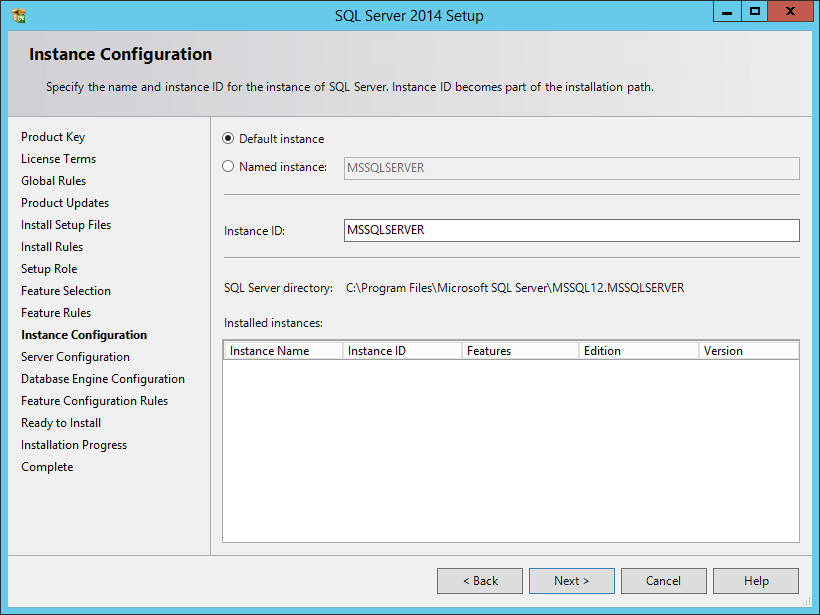Click the Named instance text box

pyautogui.click(x=572, y=168)
